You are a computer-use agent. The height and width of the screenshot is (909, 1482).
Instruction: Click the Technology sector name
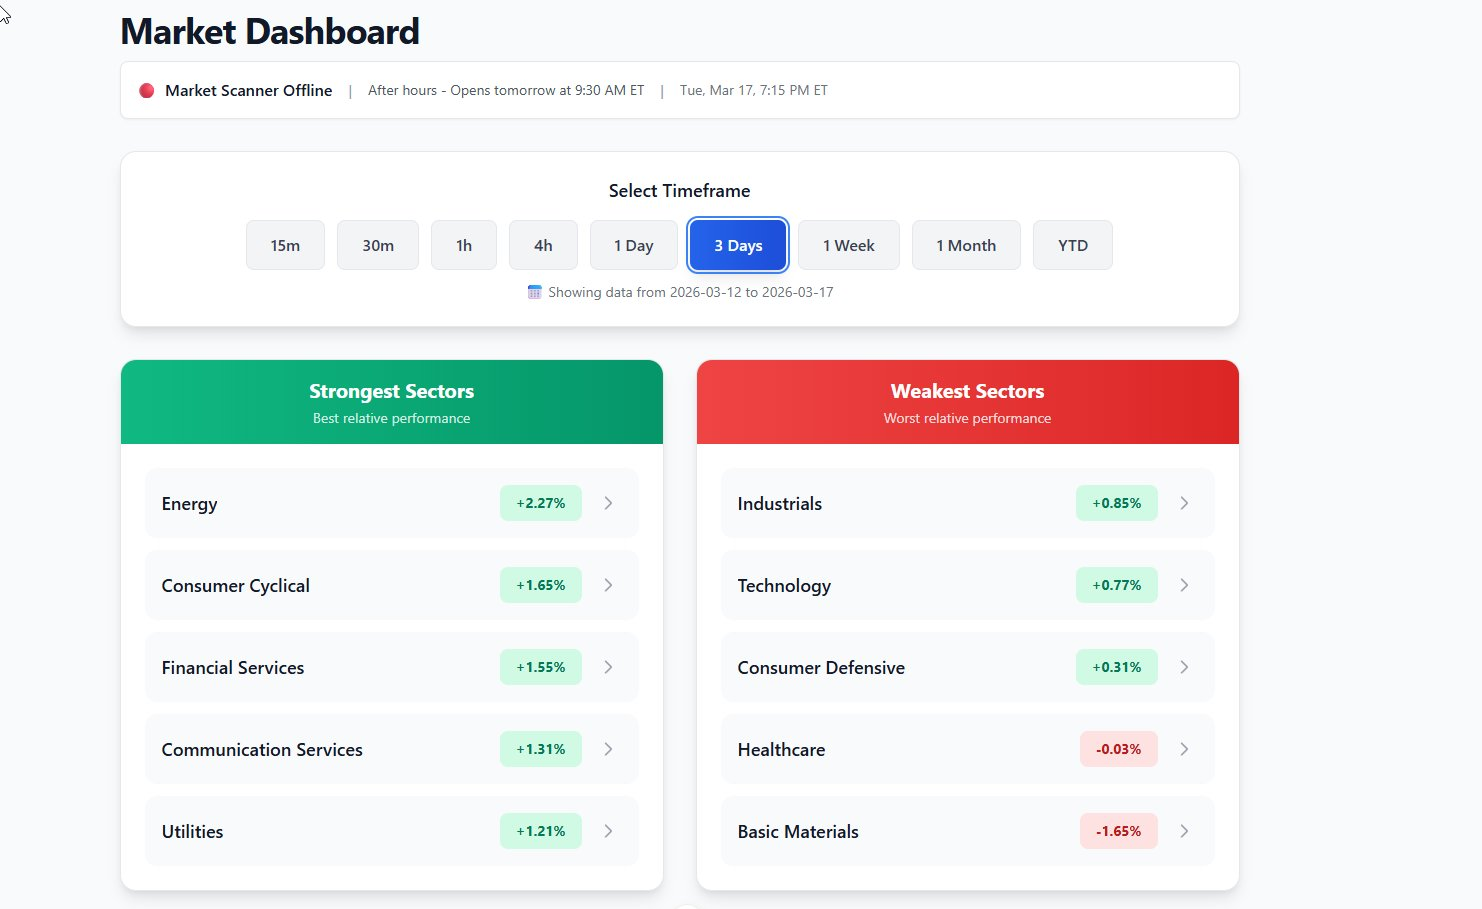tap(784, 586)
